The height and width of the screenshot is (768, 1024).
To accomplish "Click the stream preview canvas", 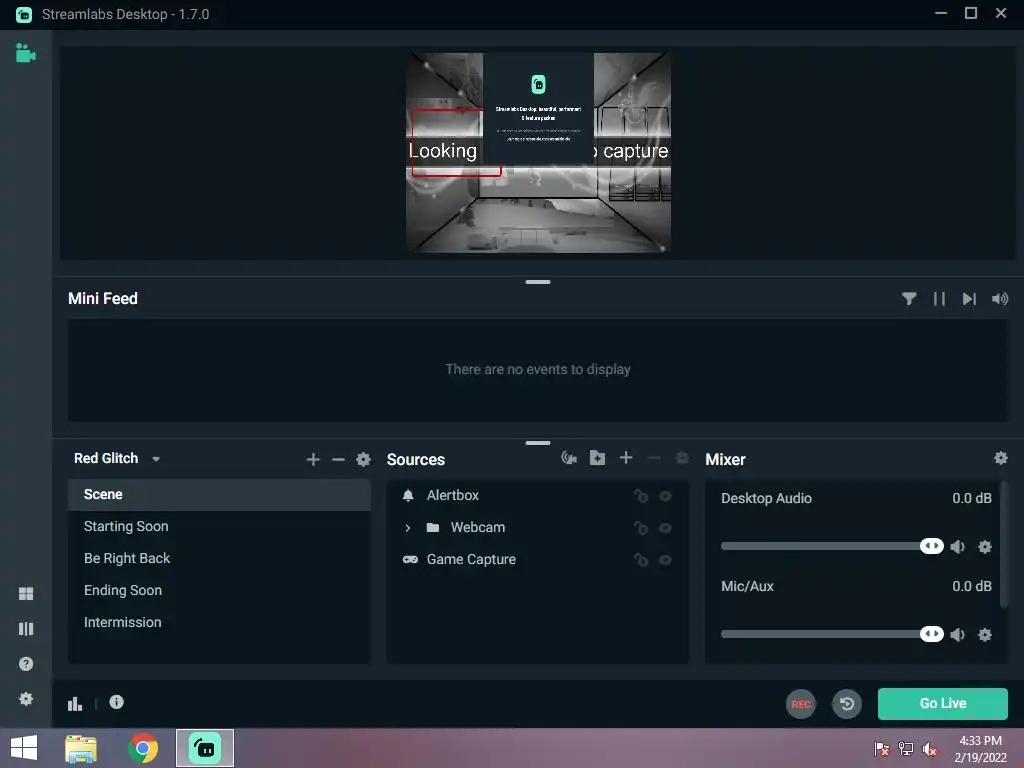I will [x=538, y=153].
